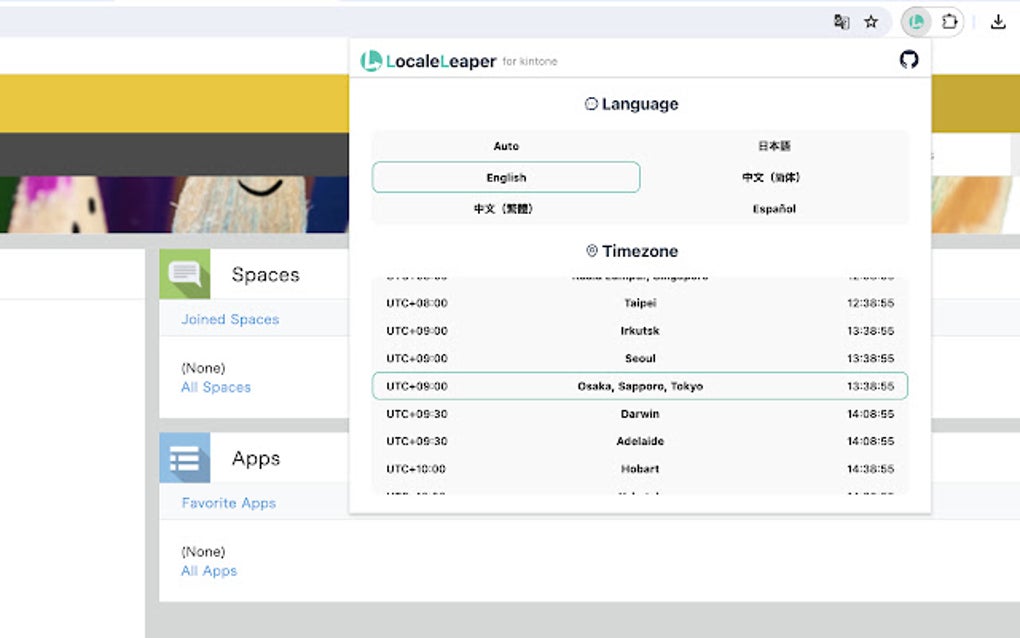Select English language option

[506, 178]
